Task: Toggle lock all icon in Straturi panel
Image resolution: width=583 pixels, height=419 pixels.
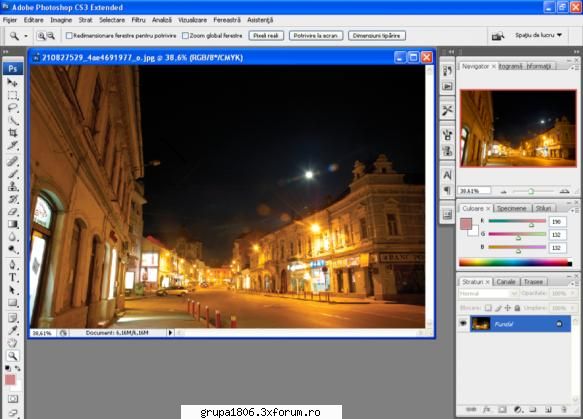Action: (517, 308)
